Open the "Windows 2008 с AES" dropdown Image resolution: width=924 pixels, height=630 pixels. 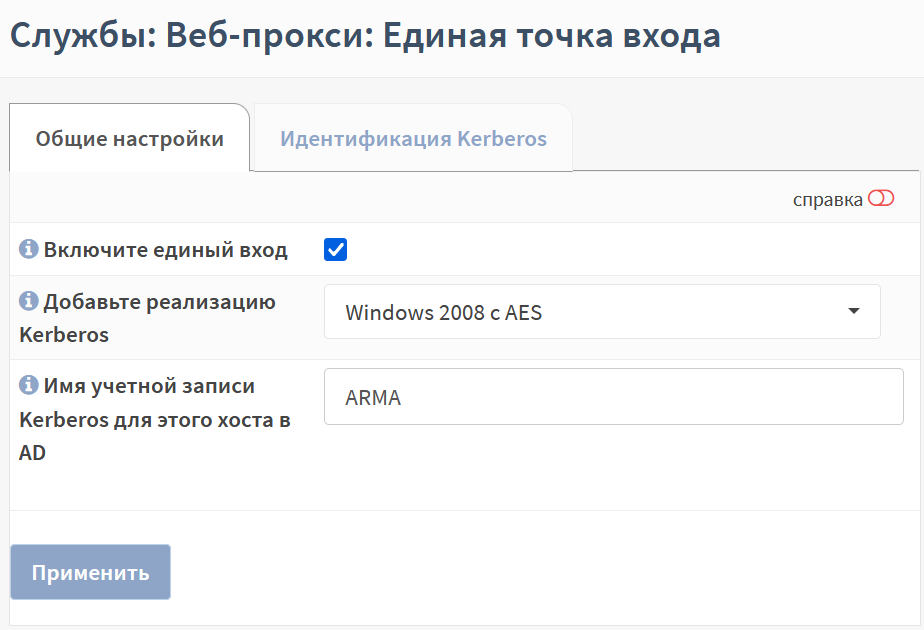click(x=602, y=312)
